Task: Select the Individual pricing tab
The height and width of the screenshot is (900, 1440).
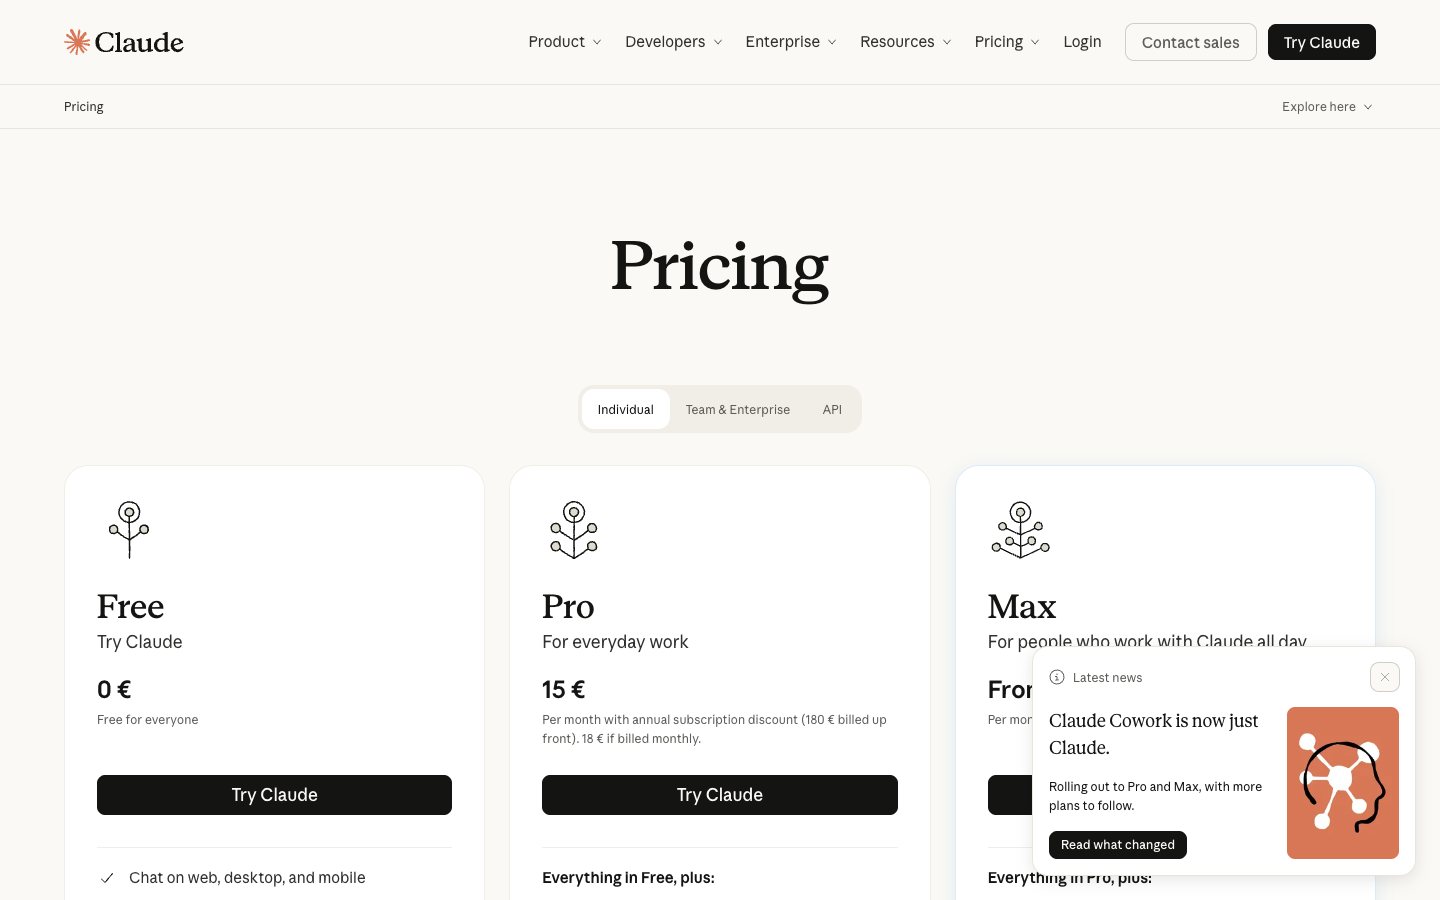Action: coord(626,409)
